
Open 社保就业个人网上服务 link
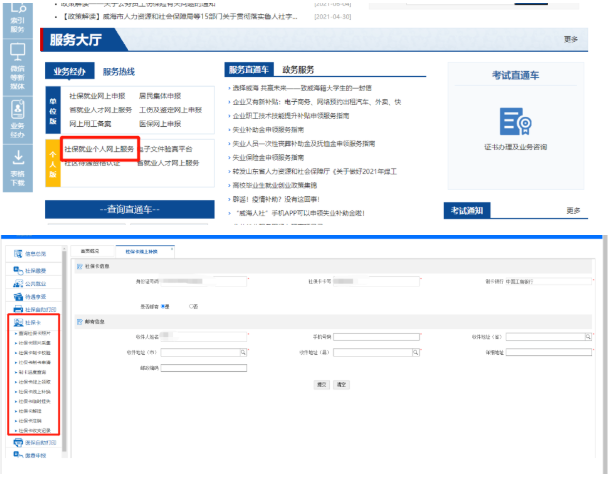point(98,148)
